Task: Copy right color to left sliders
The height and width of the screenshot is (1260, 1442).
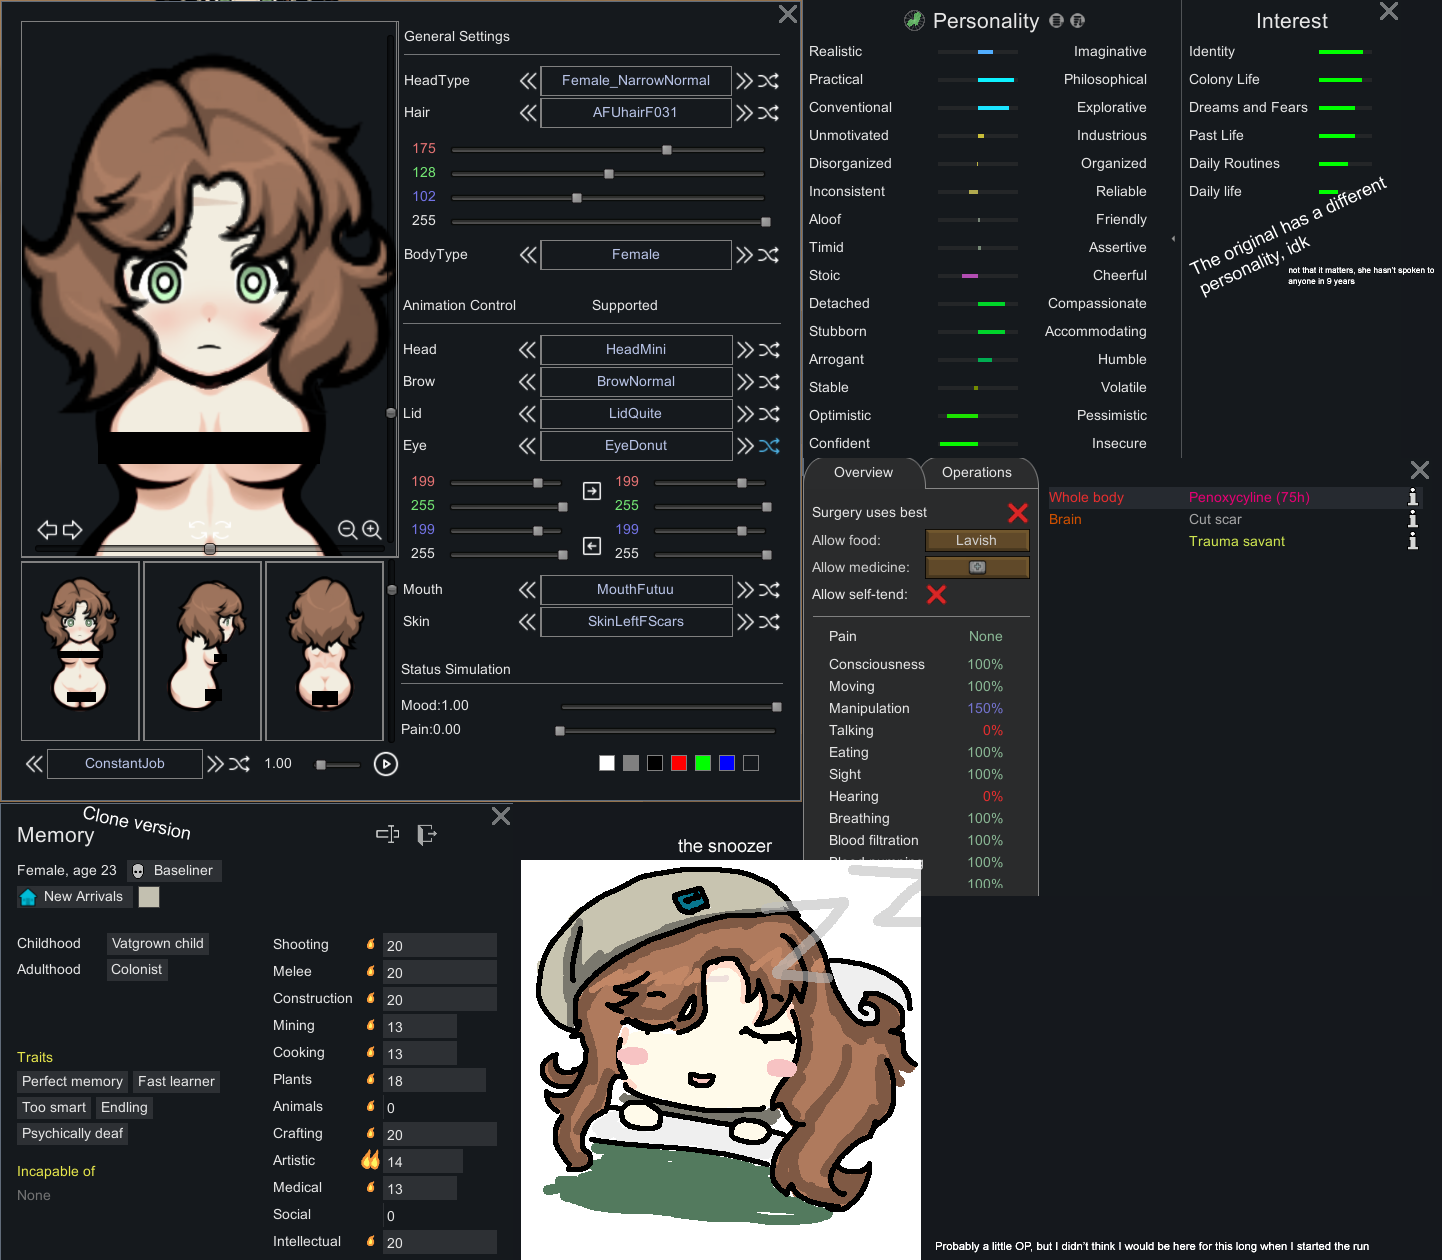Action: tap(592, 546)
